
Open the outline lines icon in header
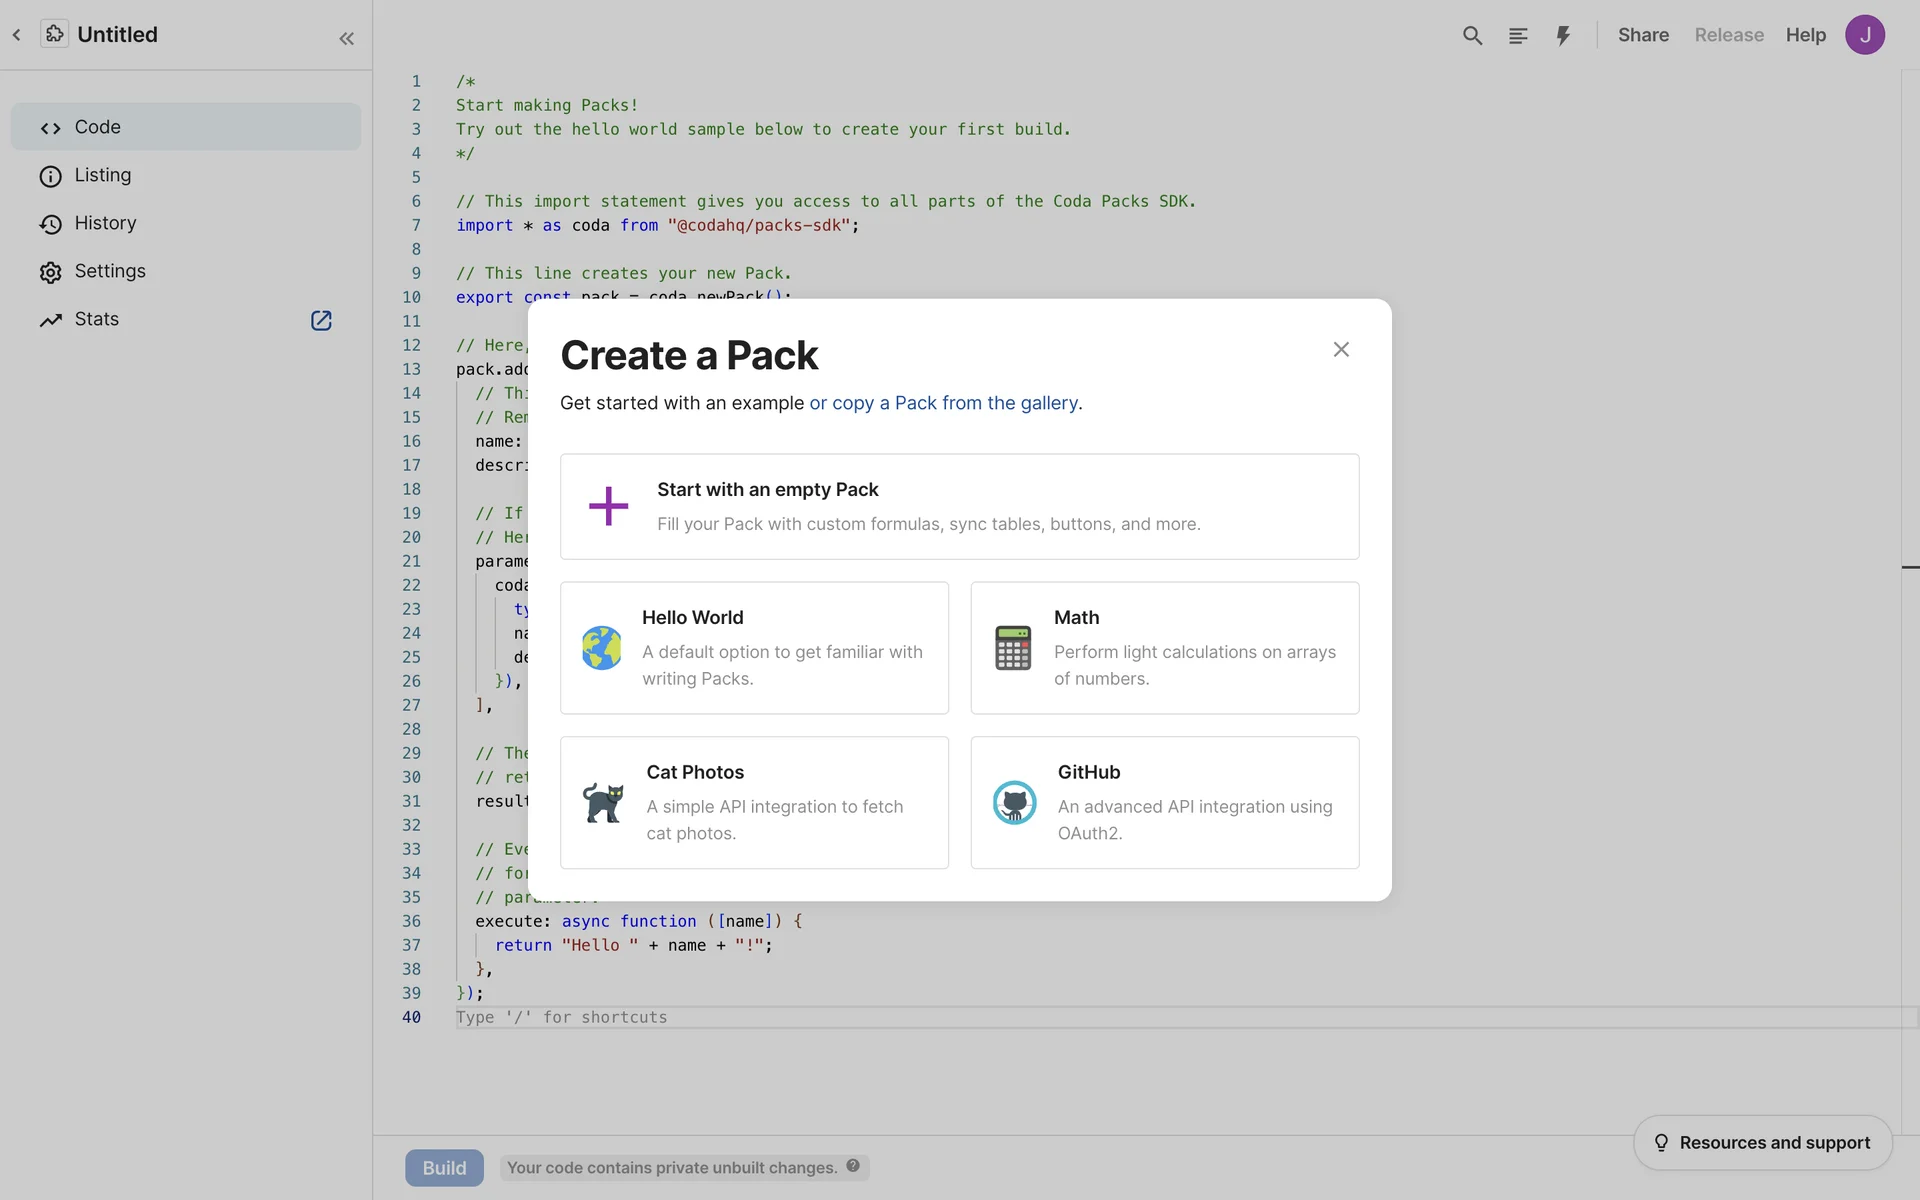coord(1518,36)
